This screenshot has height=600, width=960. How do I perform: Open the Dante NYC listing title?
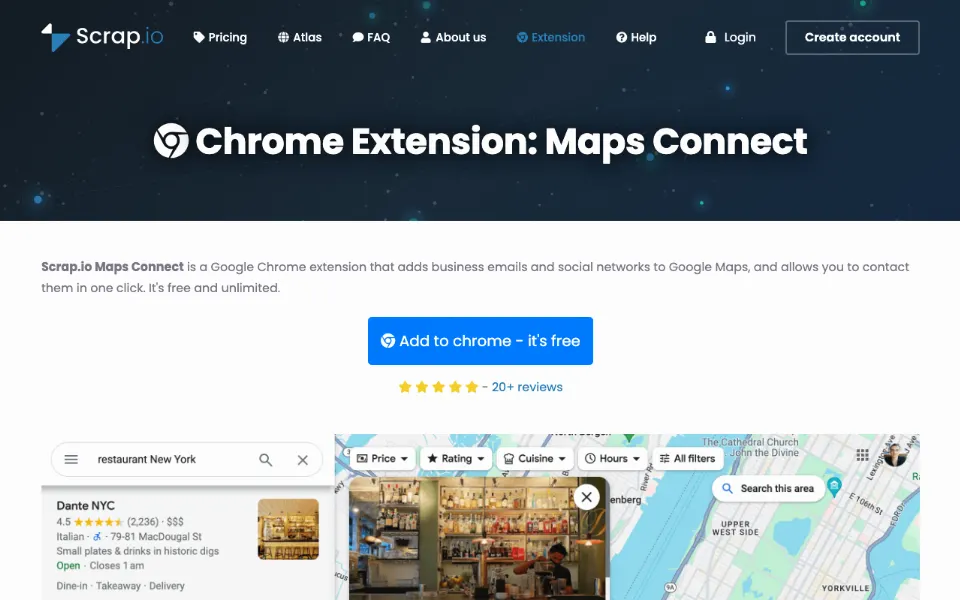click(x=85, y=506)
